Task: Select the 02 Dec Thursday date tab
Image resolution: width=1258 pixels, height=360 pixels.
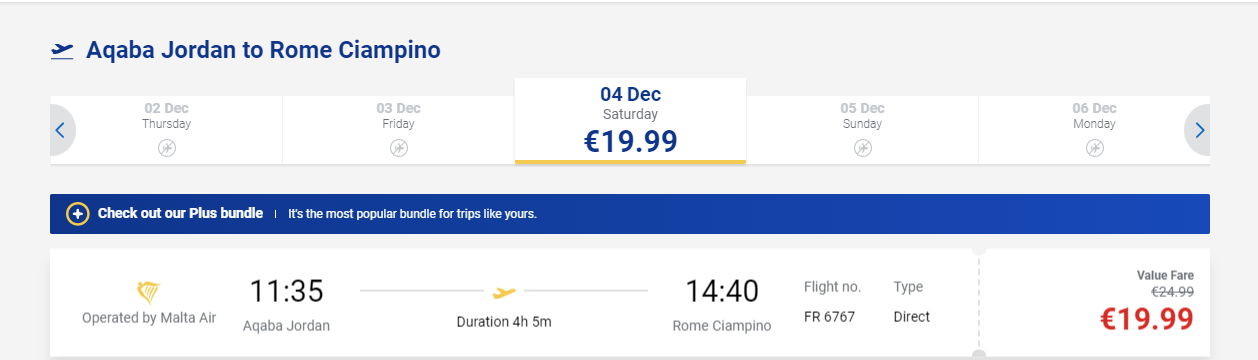Action: coord(167,130)
